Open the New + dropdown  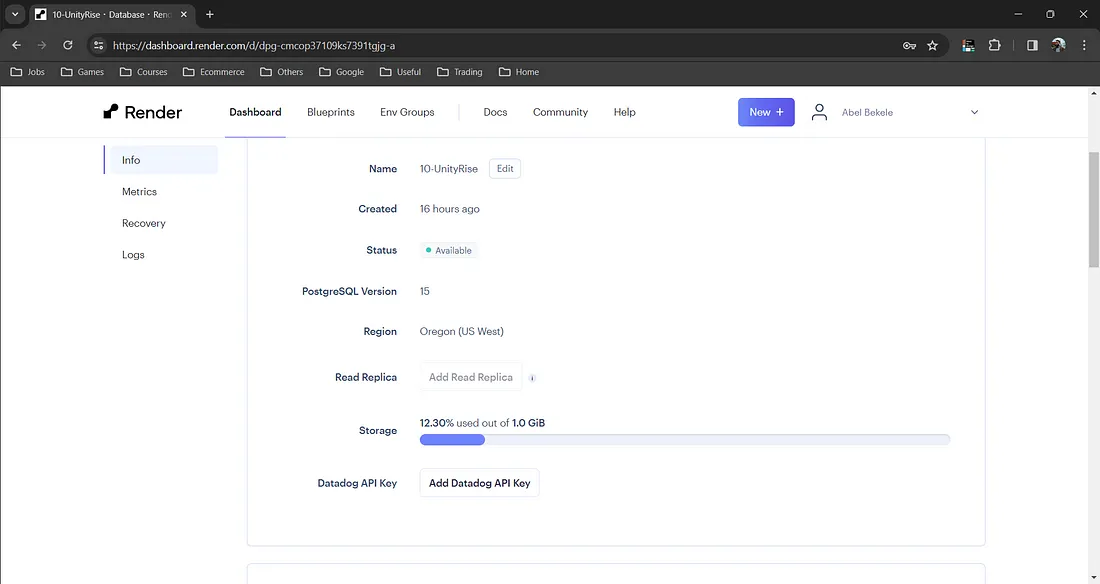[766, 112]
